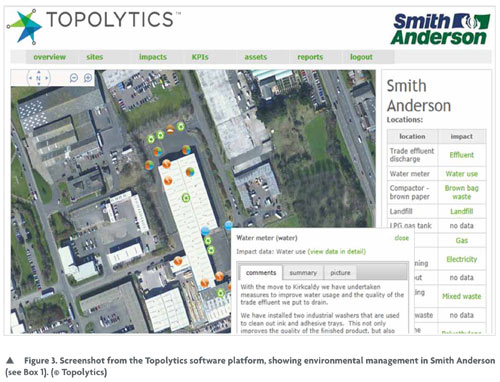
Task: Click the Topolytics star logo
Action: click(24, 27)
